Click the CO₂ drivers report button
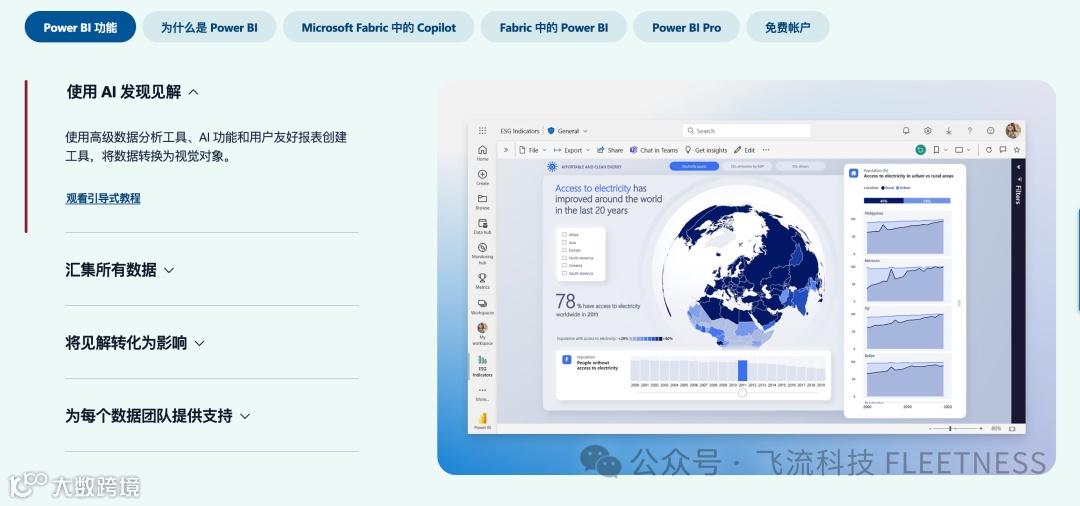Viewport: 1080px width, 506px height. click(x=800, y=167)
